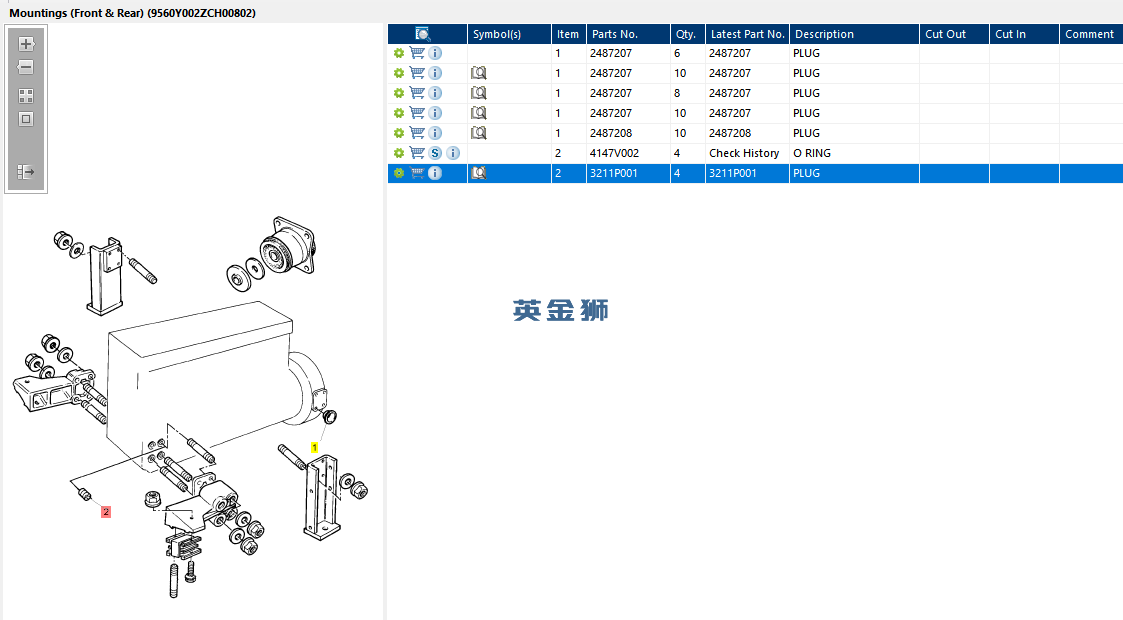1123x620 pixels.
Task: Click the gear icon for part 2487208
Action: point(399,133)
